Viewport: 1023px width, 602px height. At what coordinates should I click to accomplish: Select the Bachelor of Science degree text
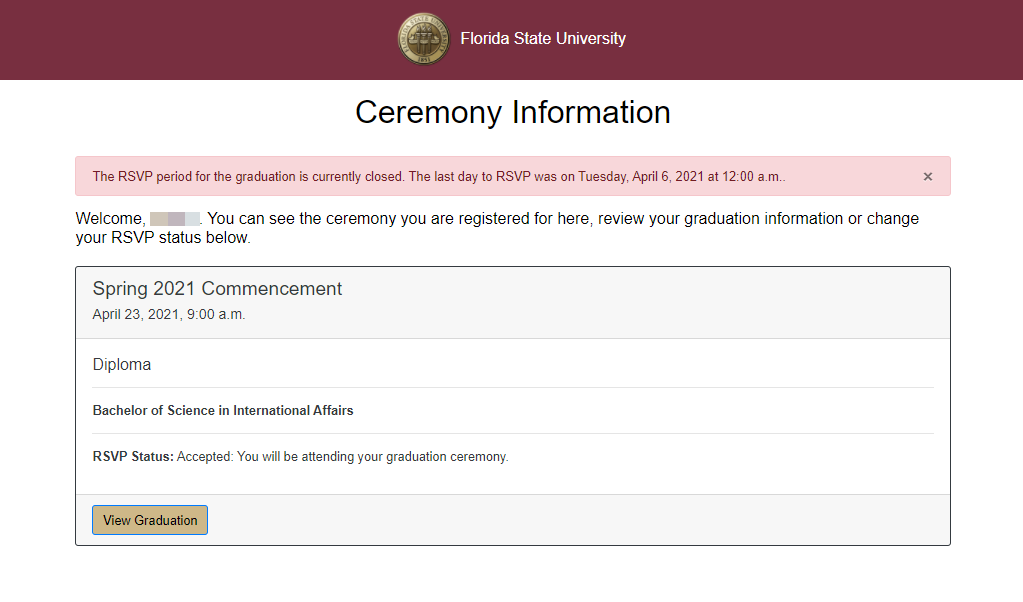click(224, 410)
